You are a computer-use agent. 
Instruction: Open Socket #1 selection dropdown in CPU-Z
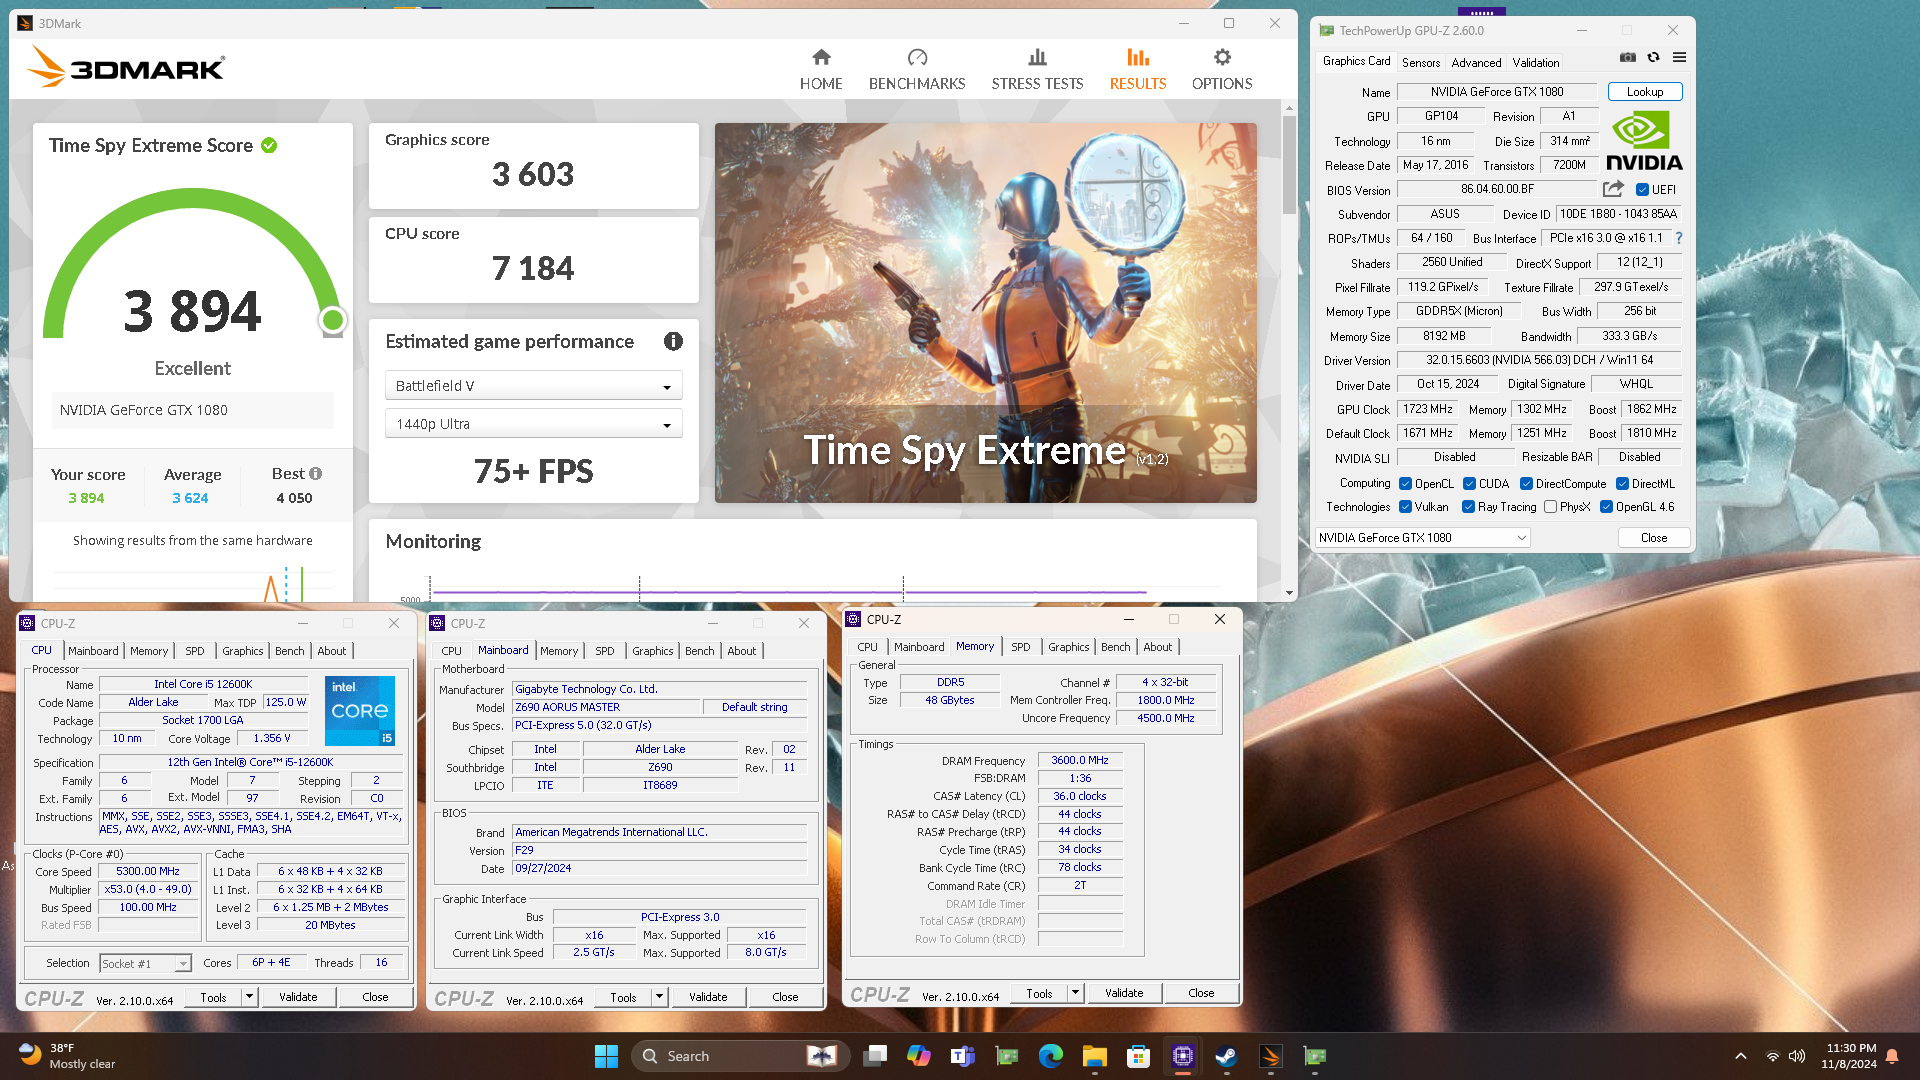pos(145,963)
